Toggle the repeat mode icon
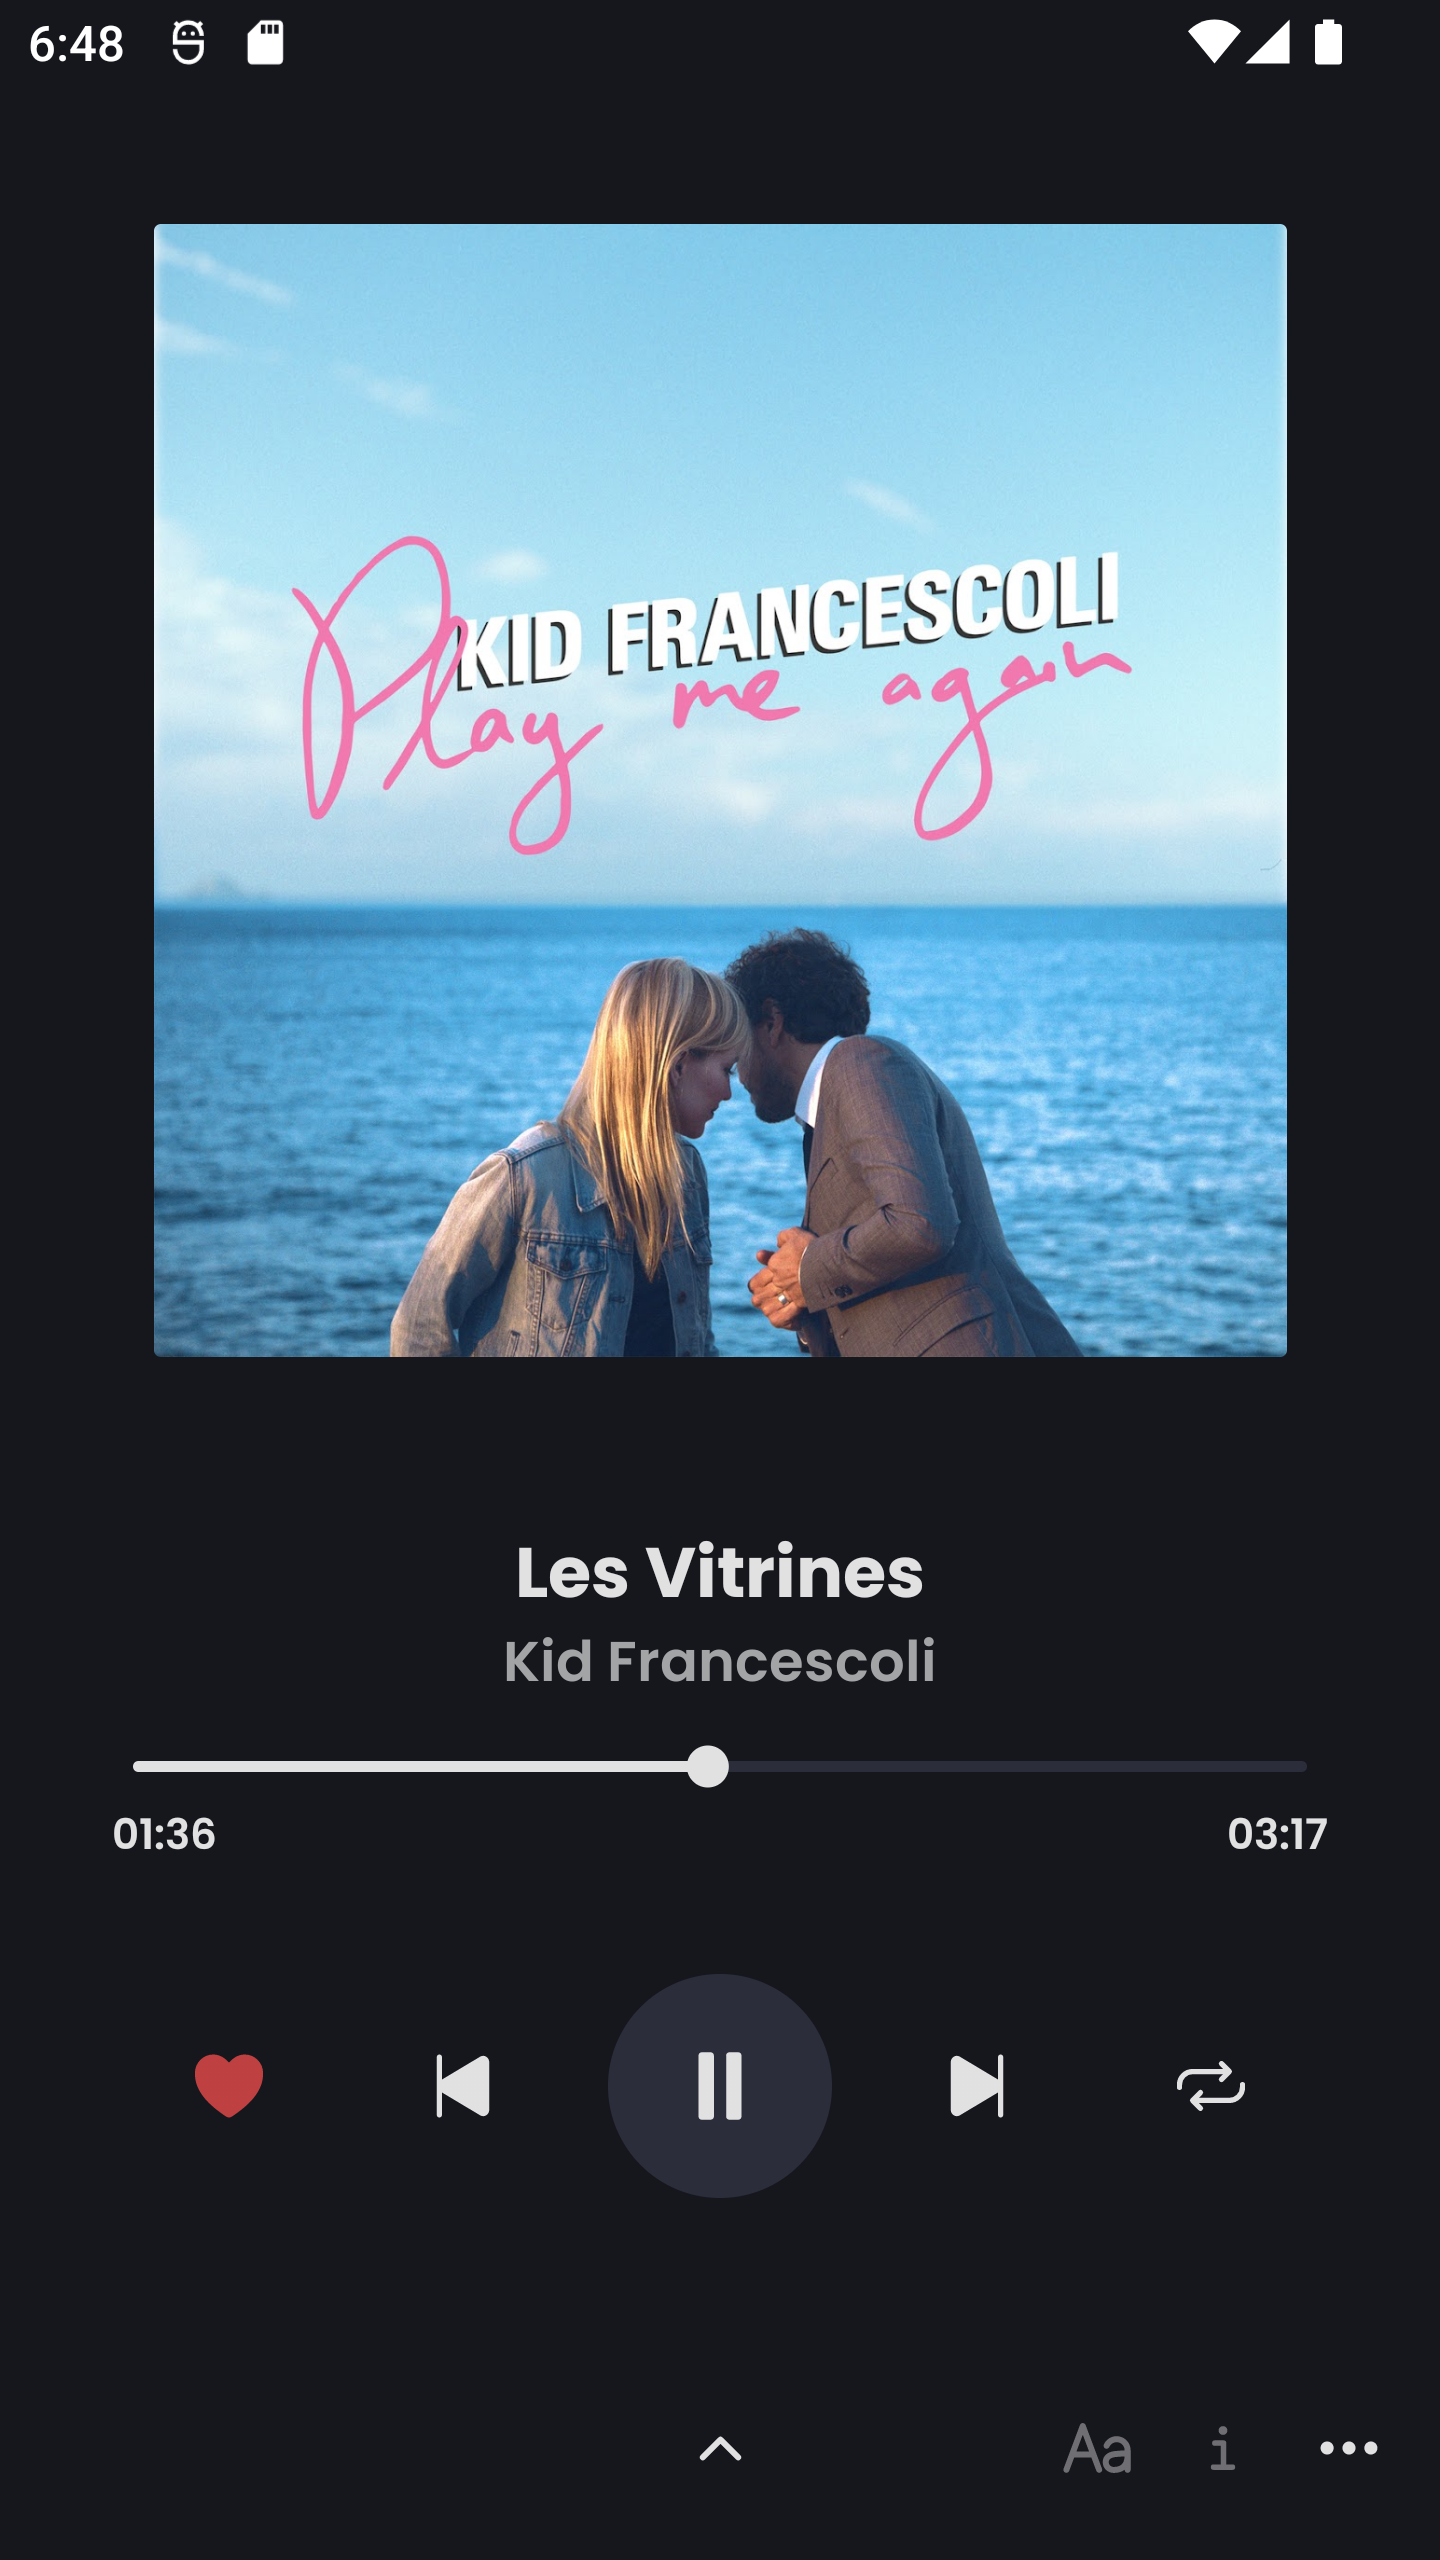Viewport: 1440px width, 2560px height. pyautogui.click(x=1211, y=2086)
